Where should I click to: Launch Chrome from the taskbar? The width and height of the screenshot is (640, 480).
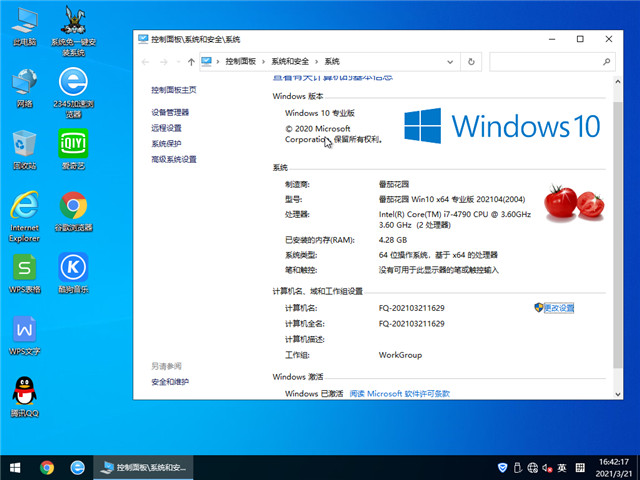47,467
